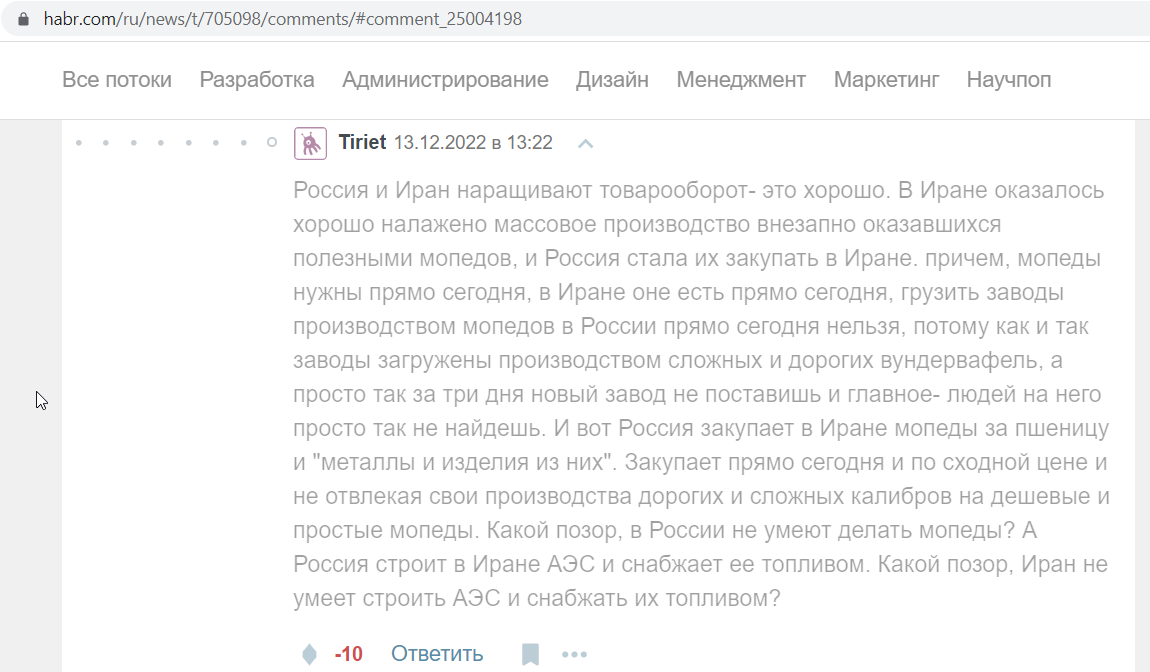Open the Маркетинг section
This screenshot has height=672, width=1150.
coord(886,79)
